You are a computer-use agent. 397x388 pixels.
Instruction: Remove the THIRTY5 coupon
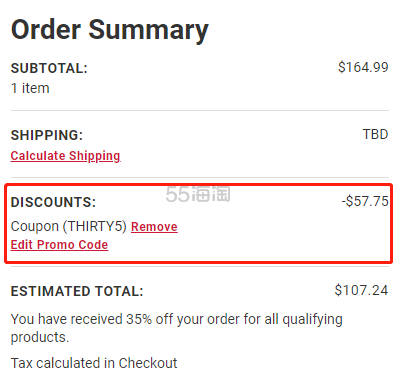[154, 227]
